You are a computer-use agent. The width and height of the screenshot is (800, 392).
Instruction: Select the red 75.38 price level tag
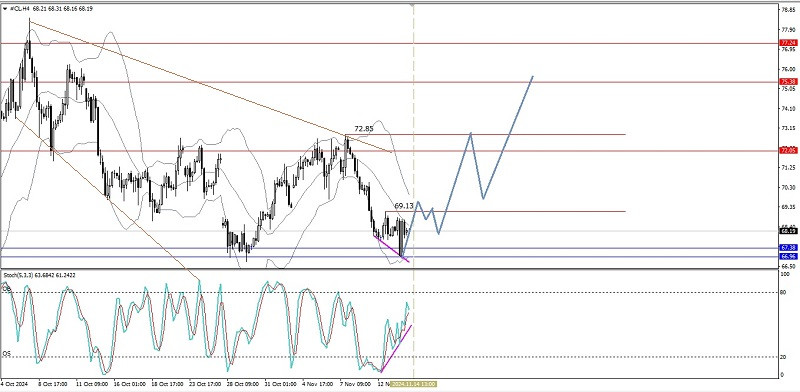[789, 82]
